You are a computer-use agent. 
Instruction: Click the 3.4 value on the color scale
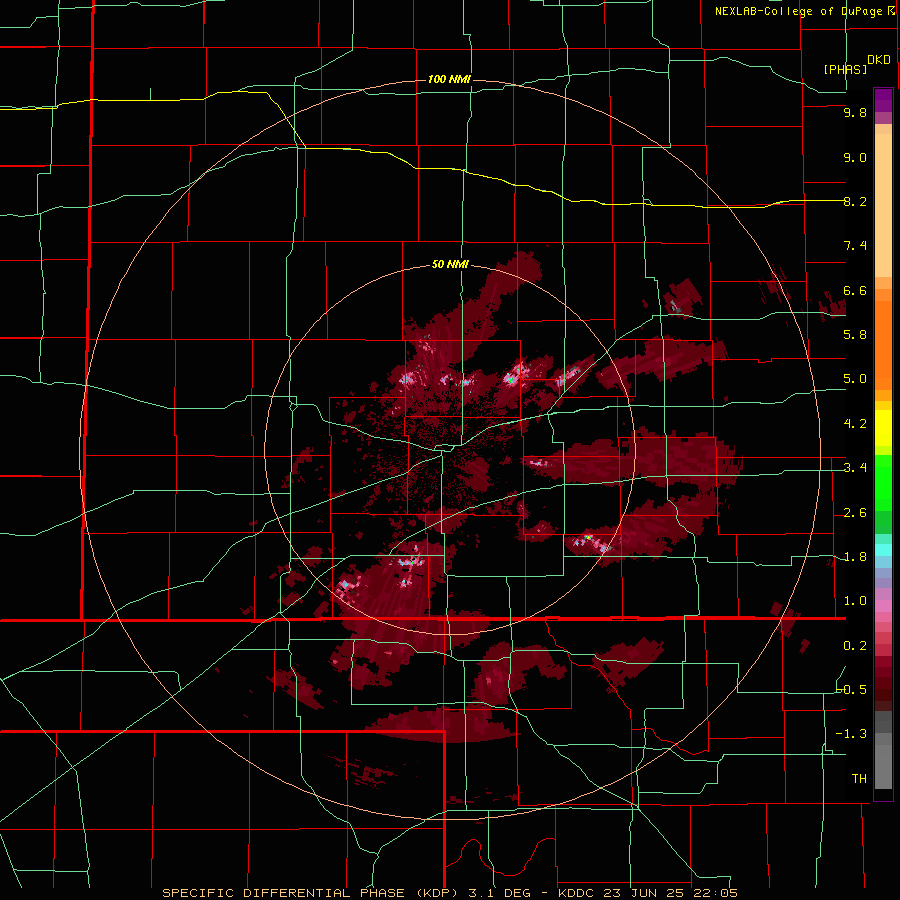pyautogui.click(x=855, y=468)
